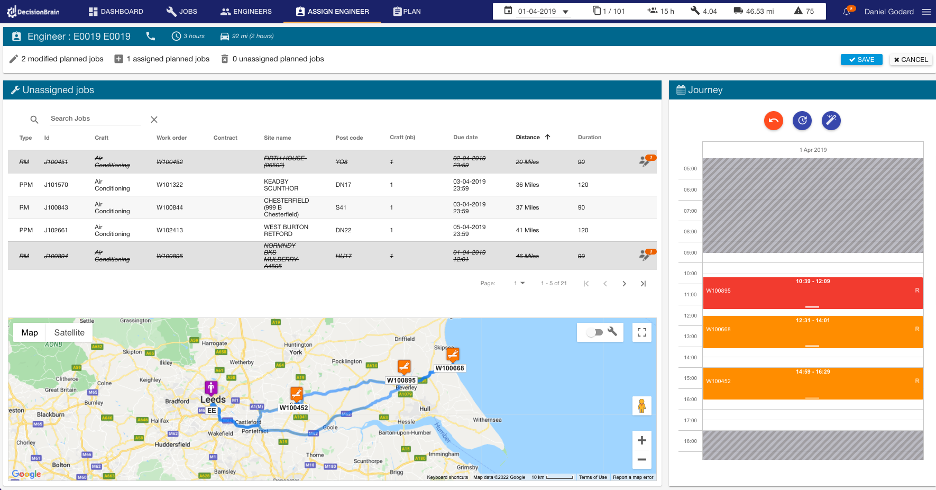Click the Cancel button
The height and width of the screenshot is (490, 936).
911,60
